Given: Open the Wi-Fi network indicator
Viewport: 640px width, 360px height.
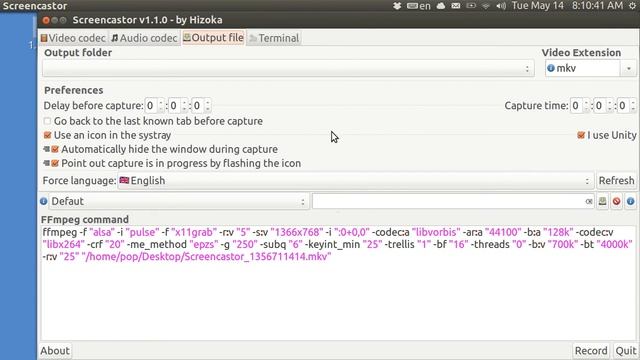Looking at the screenshot, I should [486, 6].
